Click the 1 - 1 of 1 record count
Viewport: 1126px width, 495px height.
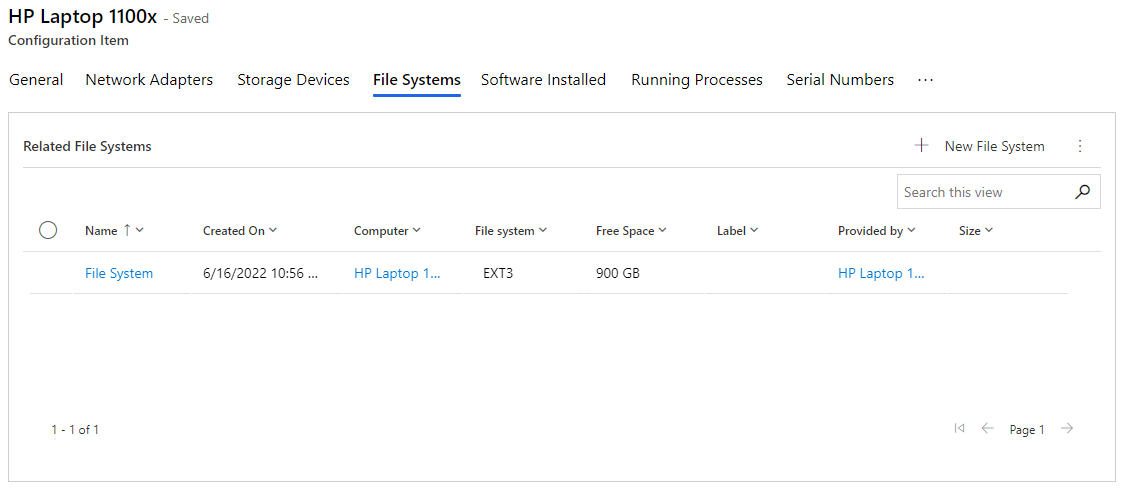click(75, 430)
